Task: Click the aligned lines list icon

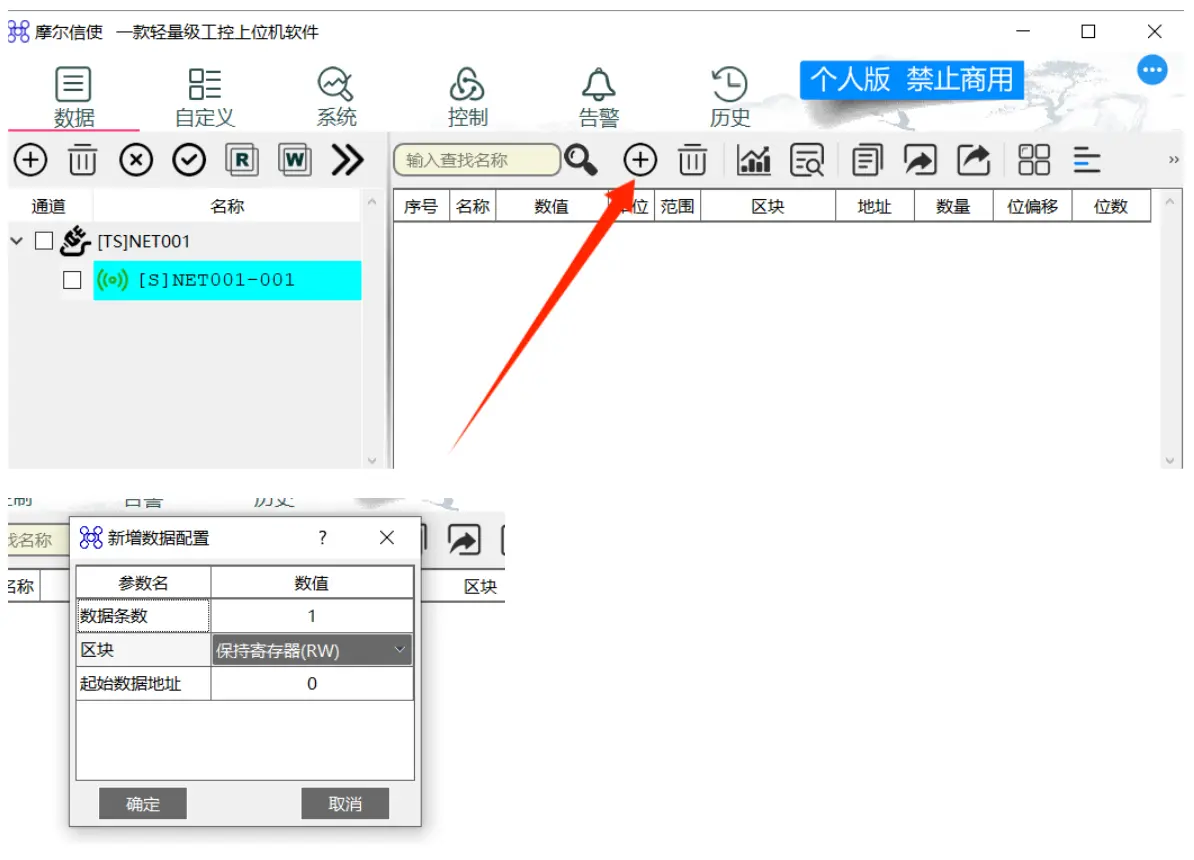Action: tap(1087, 160)
